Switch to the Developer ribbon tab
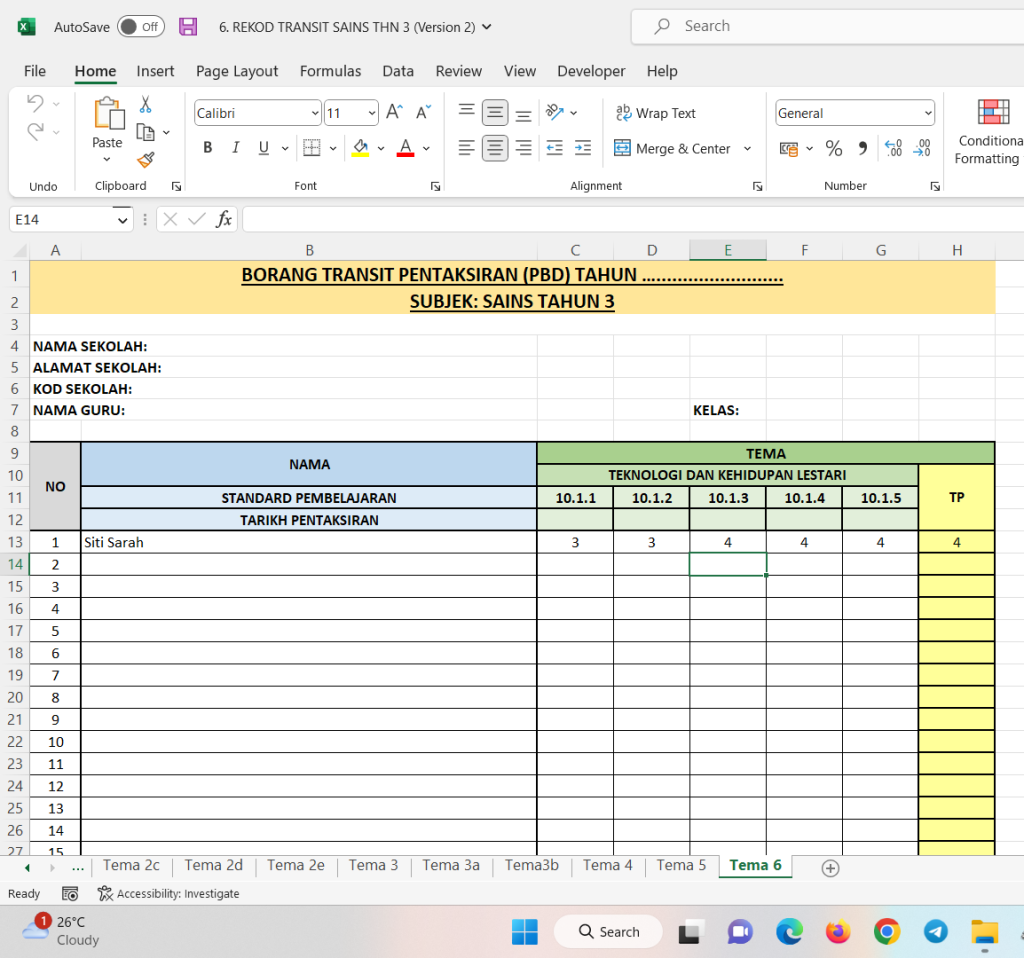 pos(590,71)
